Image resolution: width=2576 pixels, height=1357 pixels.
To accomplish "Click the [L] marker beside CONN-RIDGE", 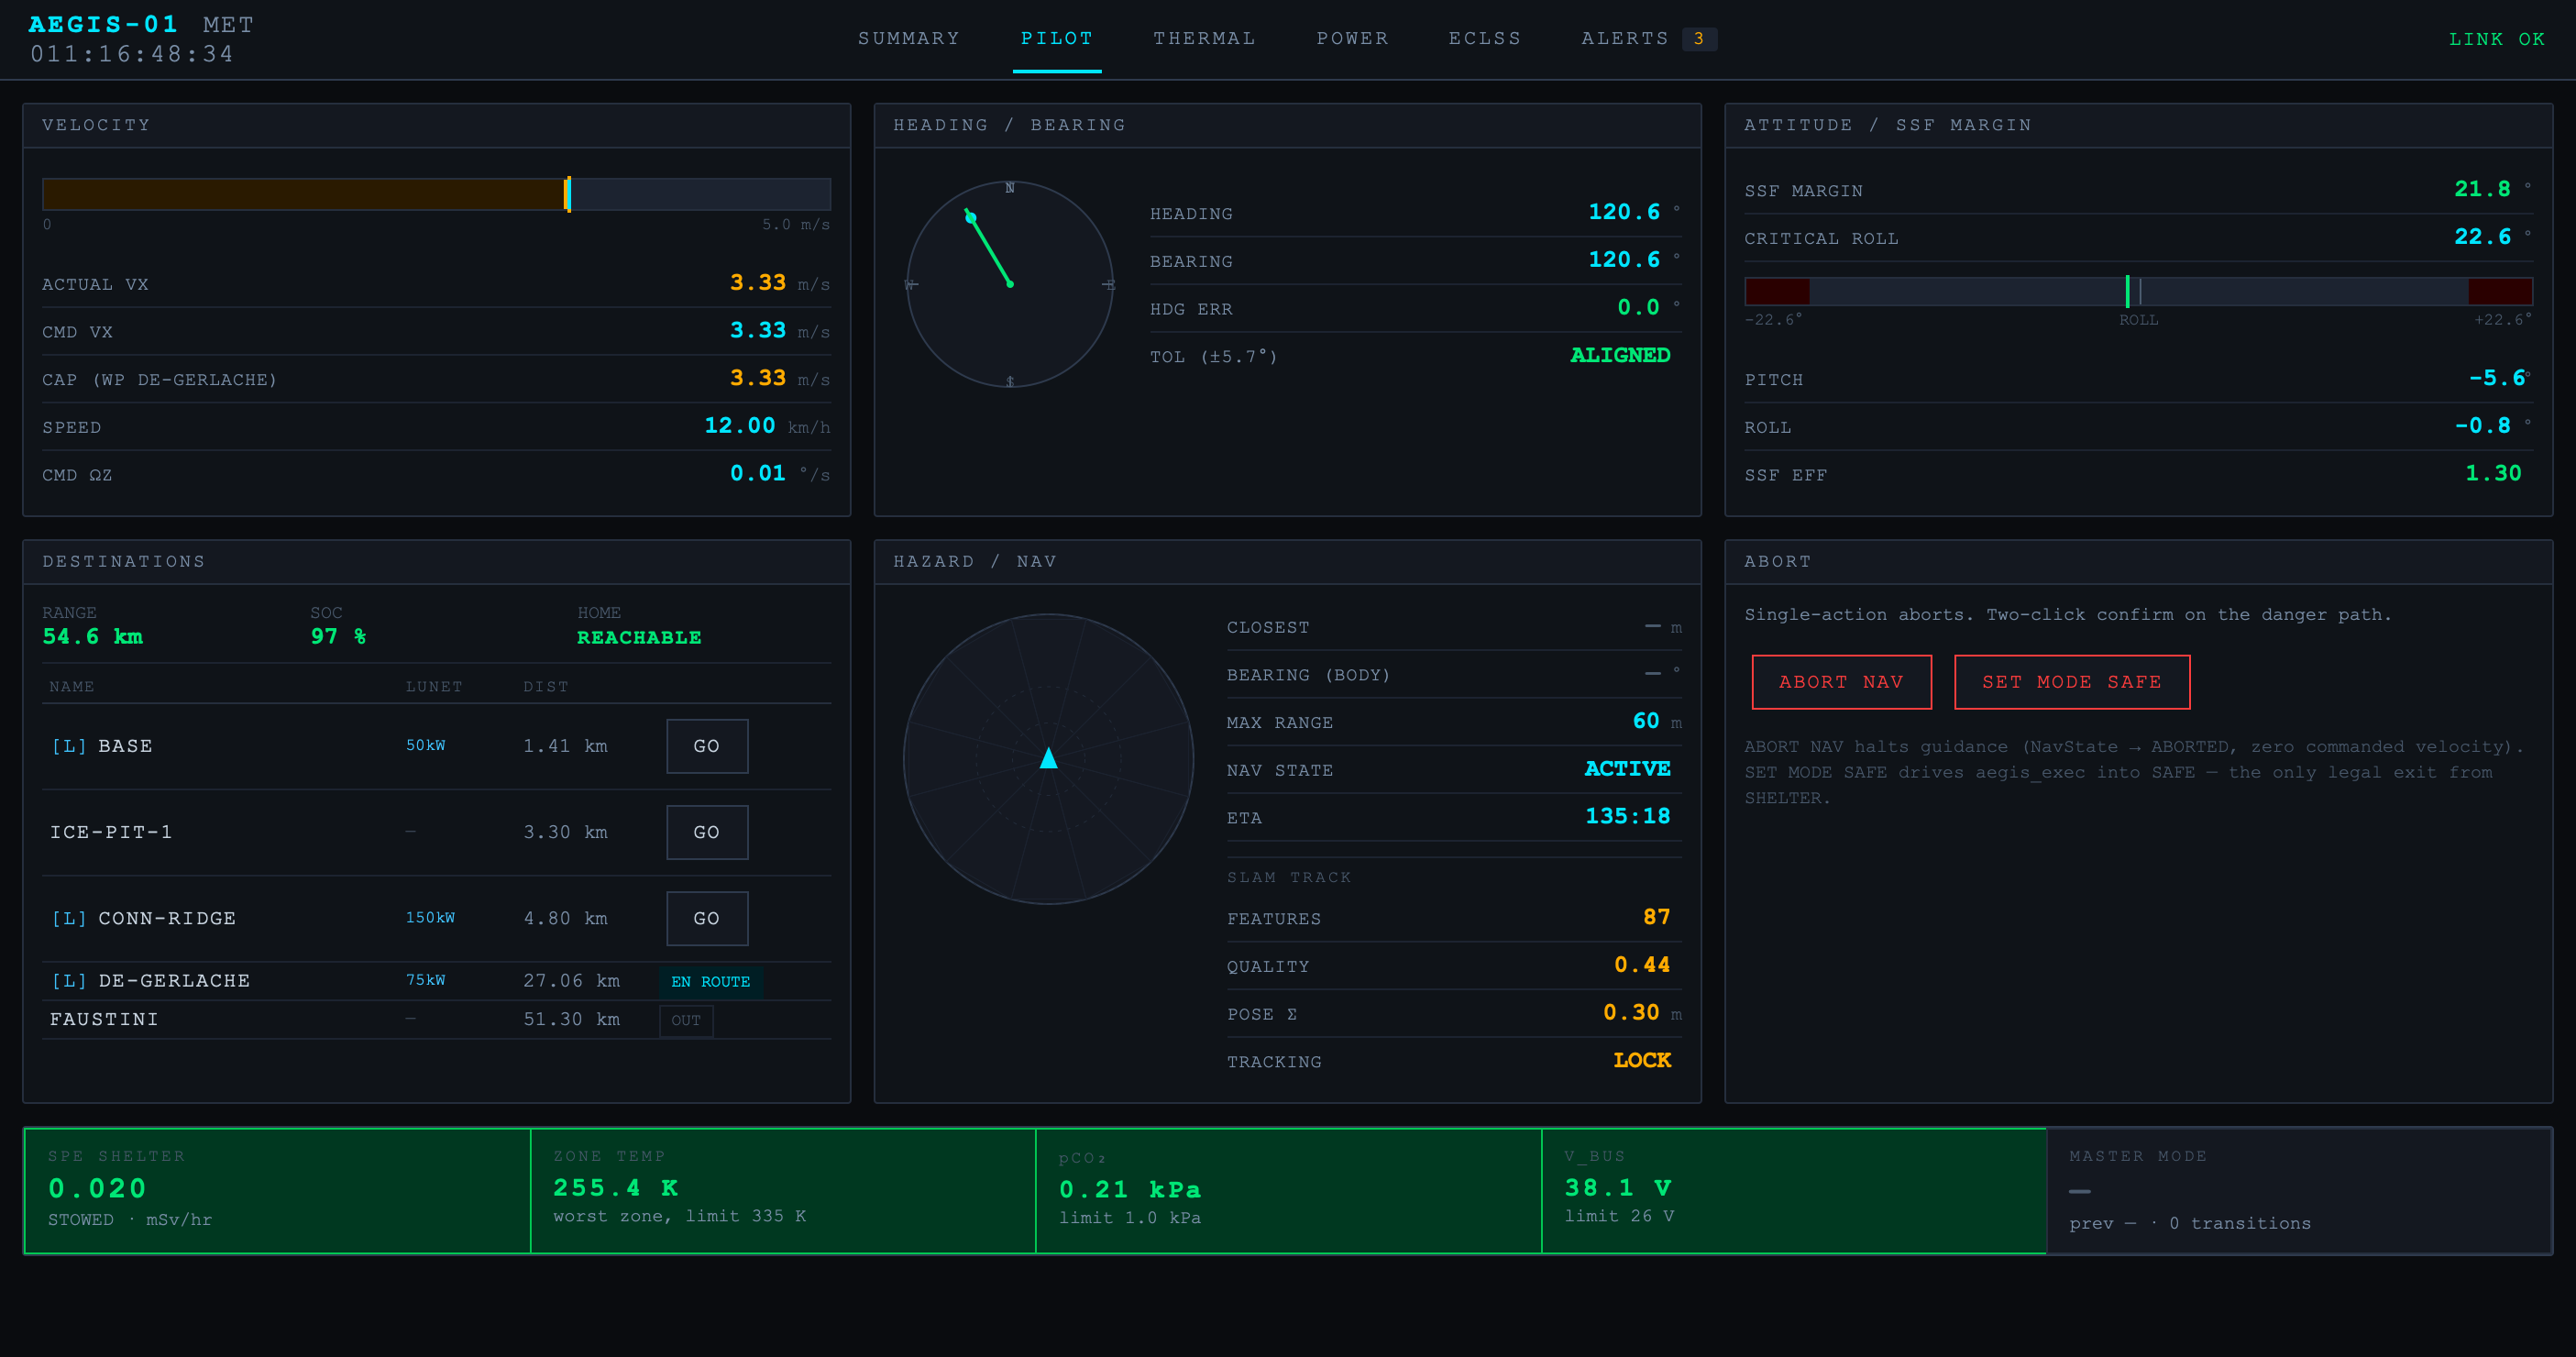I will 69,918.
